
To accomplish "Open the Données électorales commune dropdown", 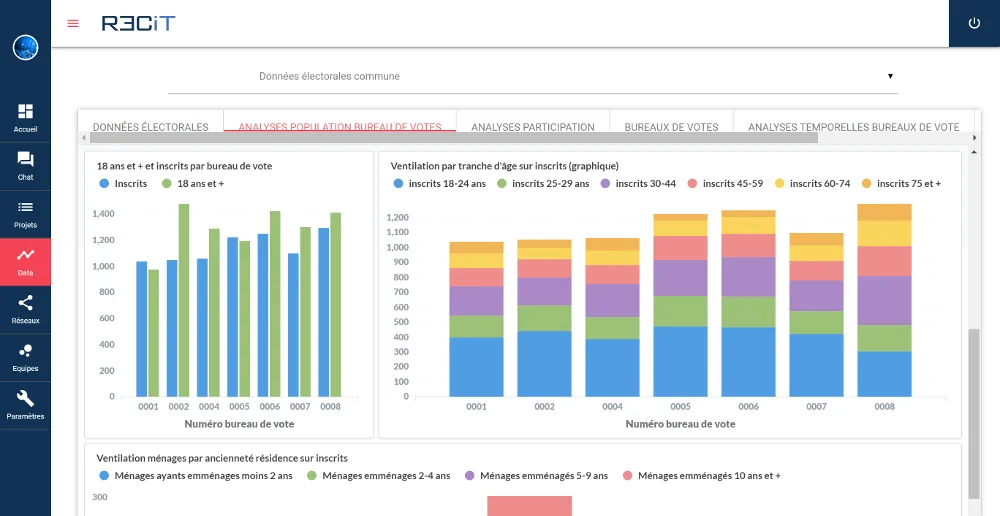I will click(x=533, y=77).
